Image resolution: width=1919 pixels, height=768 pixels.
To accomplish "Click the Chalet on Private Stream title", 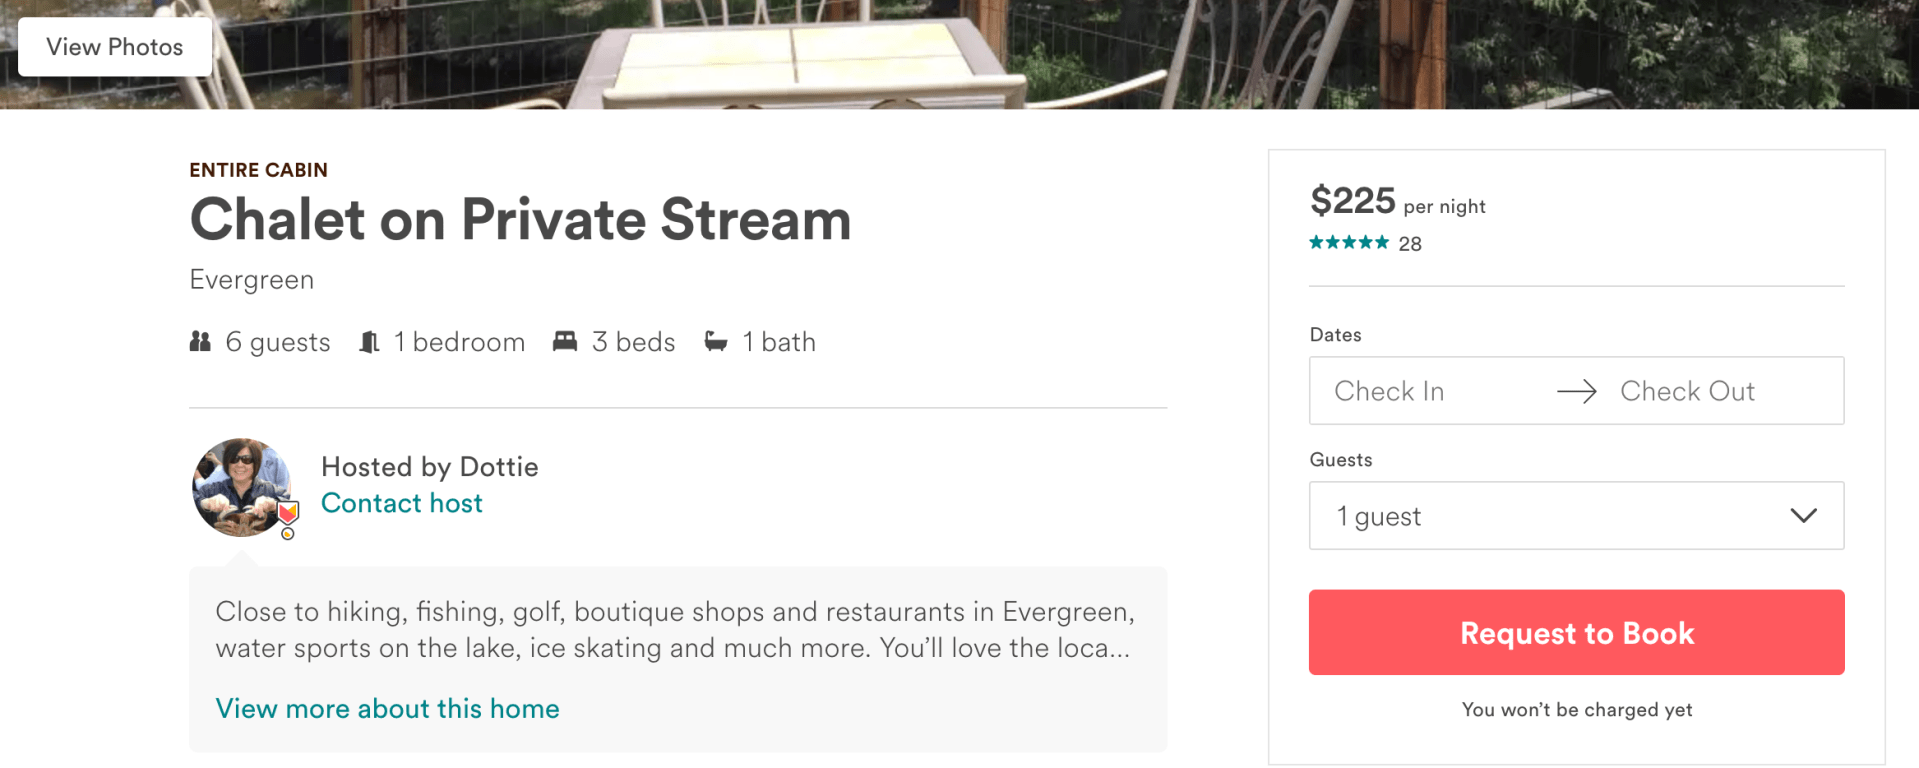I will click(520, 220).
